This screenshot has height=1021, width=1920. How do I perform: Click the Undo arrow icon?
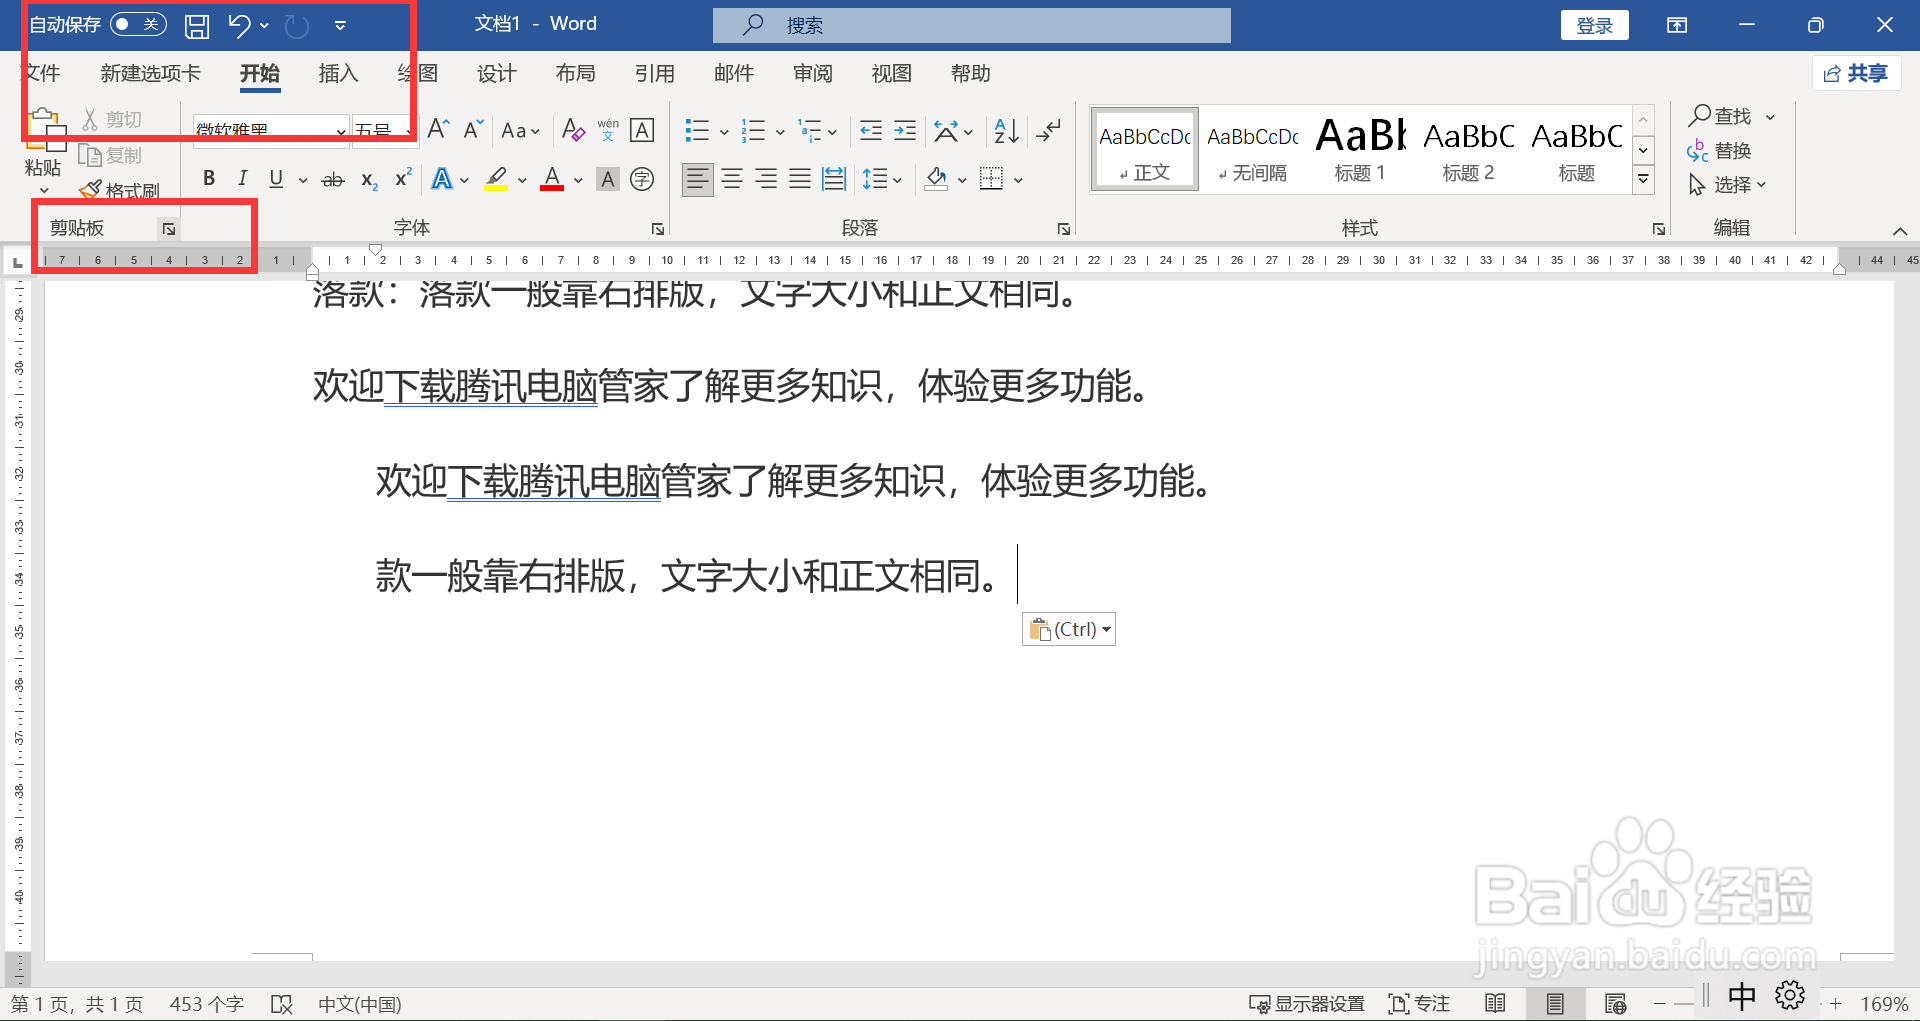pyautogui.click(x=238, y=25)
